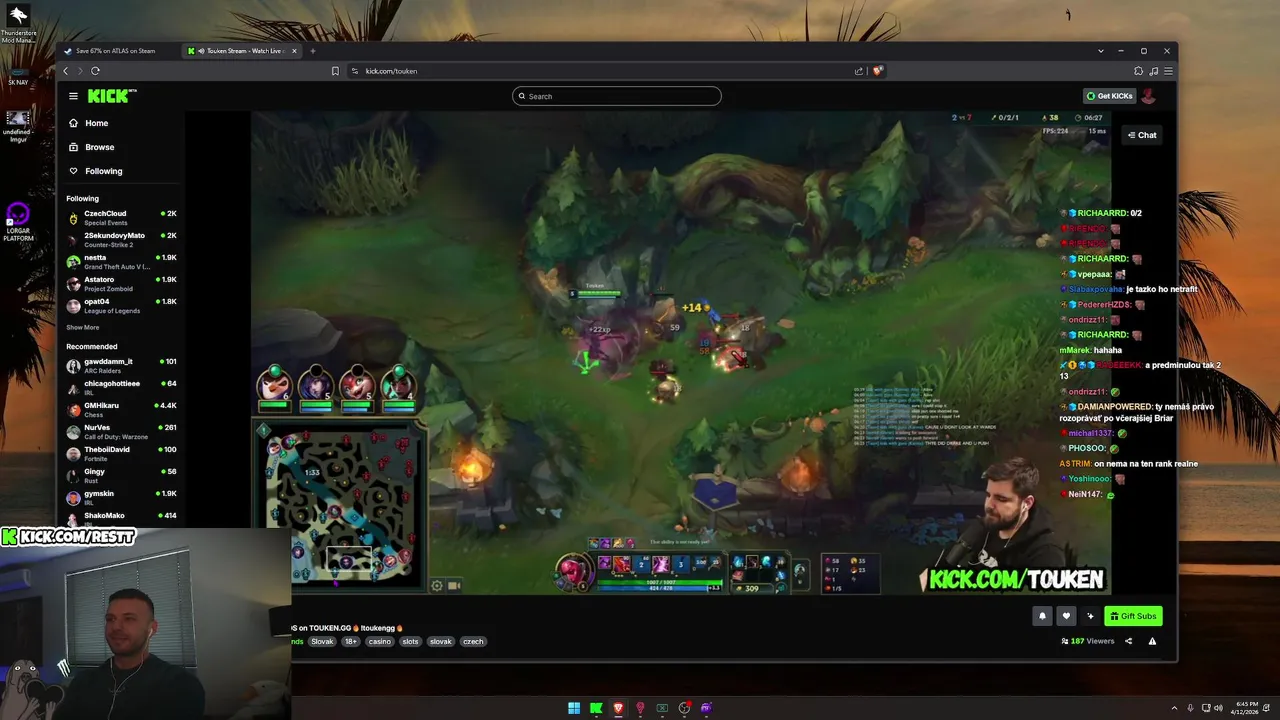The width and height of the screenshot is (1280, 720).
Task: Open Gingy recommended channel
Action: 121,475
